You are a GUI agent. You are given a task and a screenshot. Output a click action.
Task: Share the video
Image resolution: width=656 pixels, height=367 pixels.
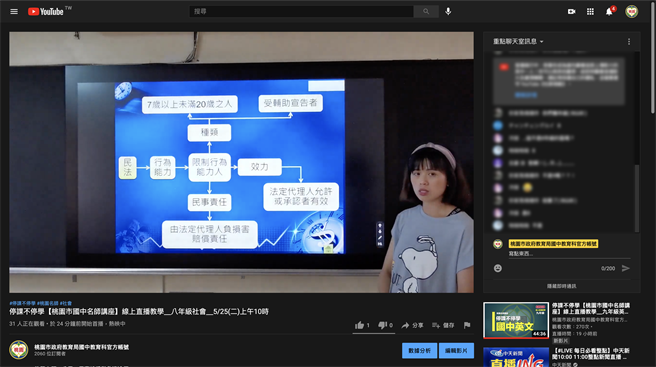coord(412,325)
